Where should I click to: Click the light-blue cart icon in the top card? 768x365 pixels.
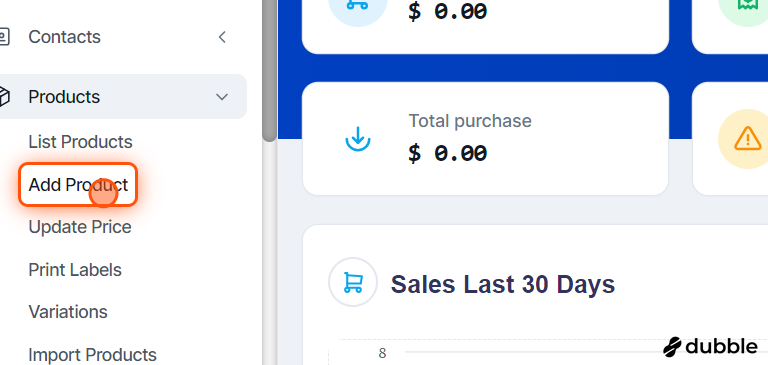click(358, 5)
